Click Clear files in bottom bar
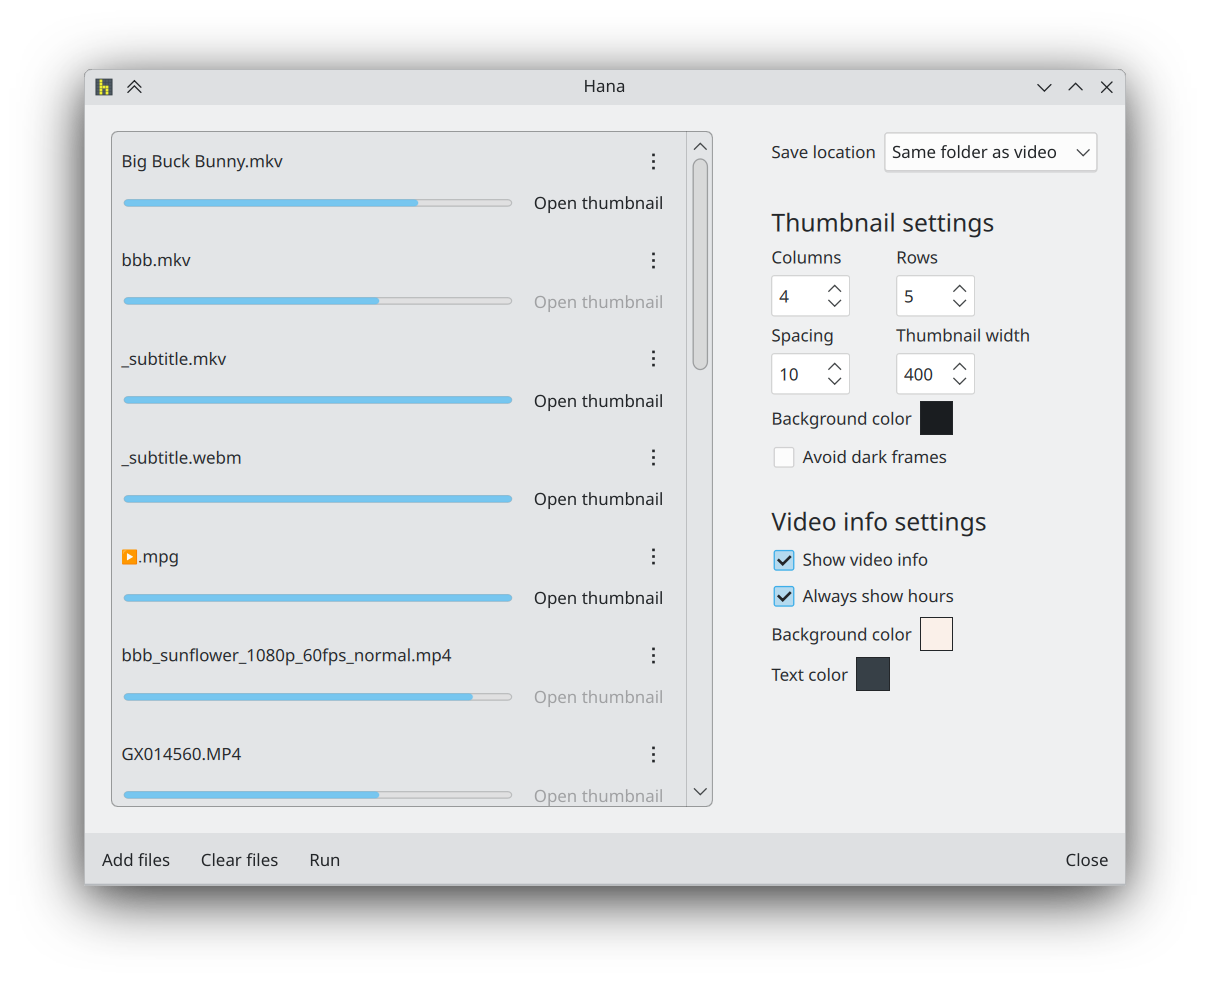This screenshot has height=986, width=1211. tap(240, 860)
